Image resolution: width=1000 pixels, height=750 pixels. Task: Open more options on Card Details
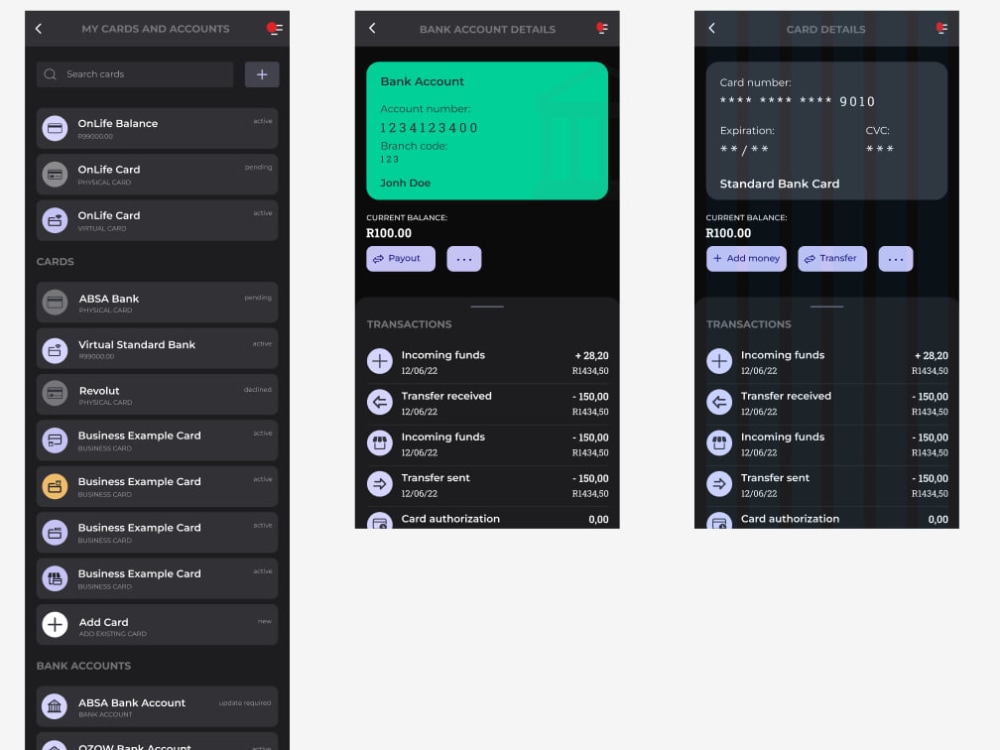pos(896,259)
